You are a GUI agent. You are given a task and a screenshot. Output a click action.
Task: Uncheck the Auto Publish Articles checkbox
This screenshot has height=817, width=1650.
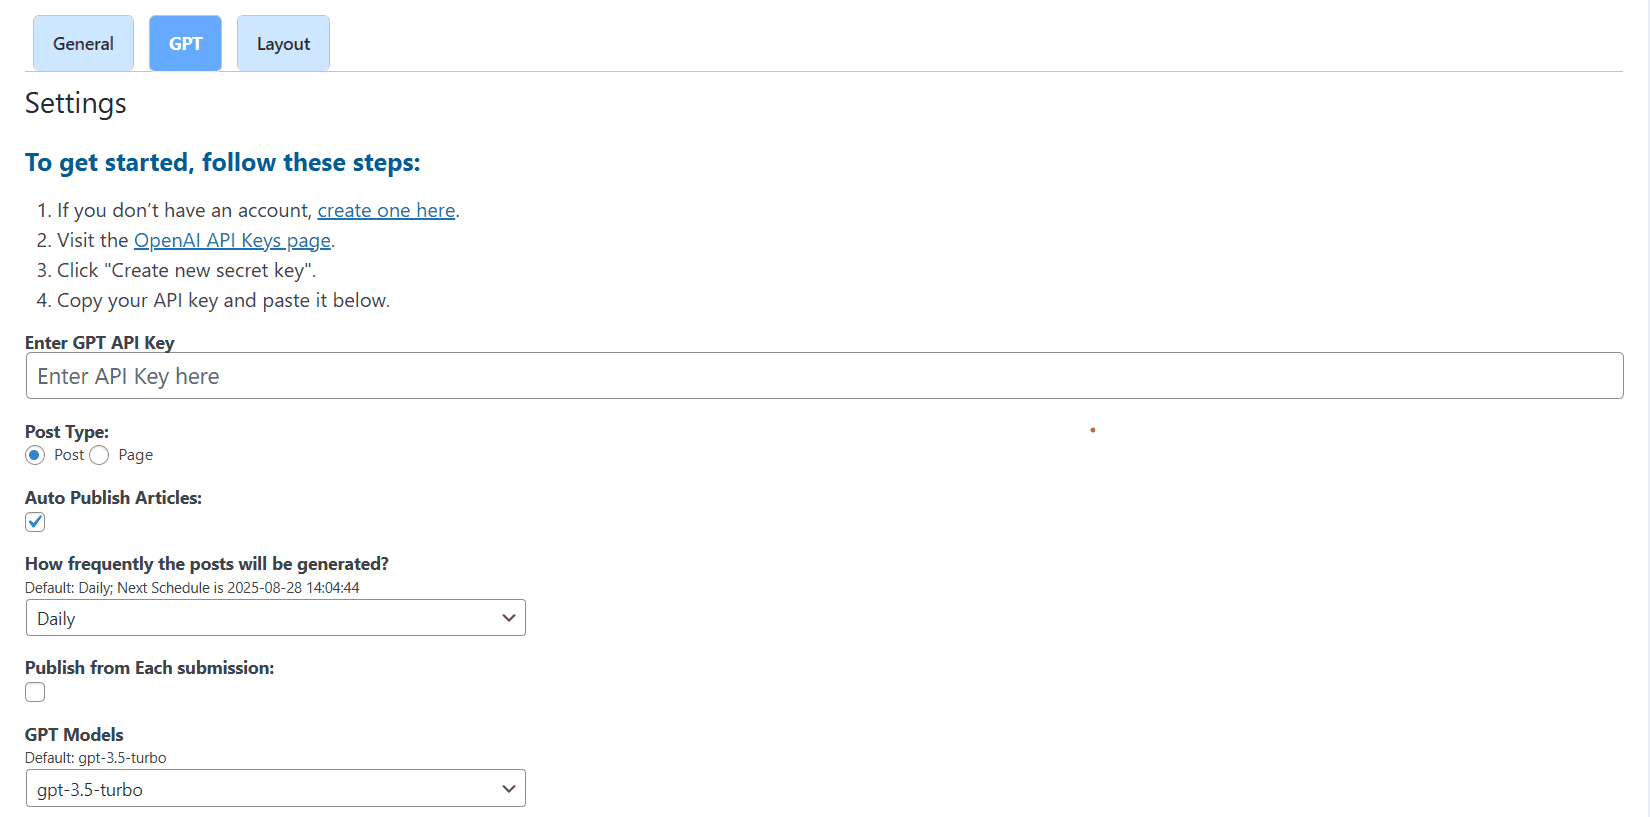point(35,522)
